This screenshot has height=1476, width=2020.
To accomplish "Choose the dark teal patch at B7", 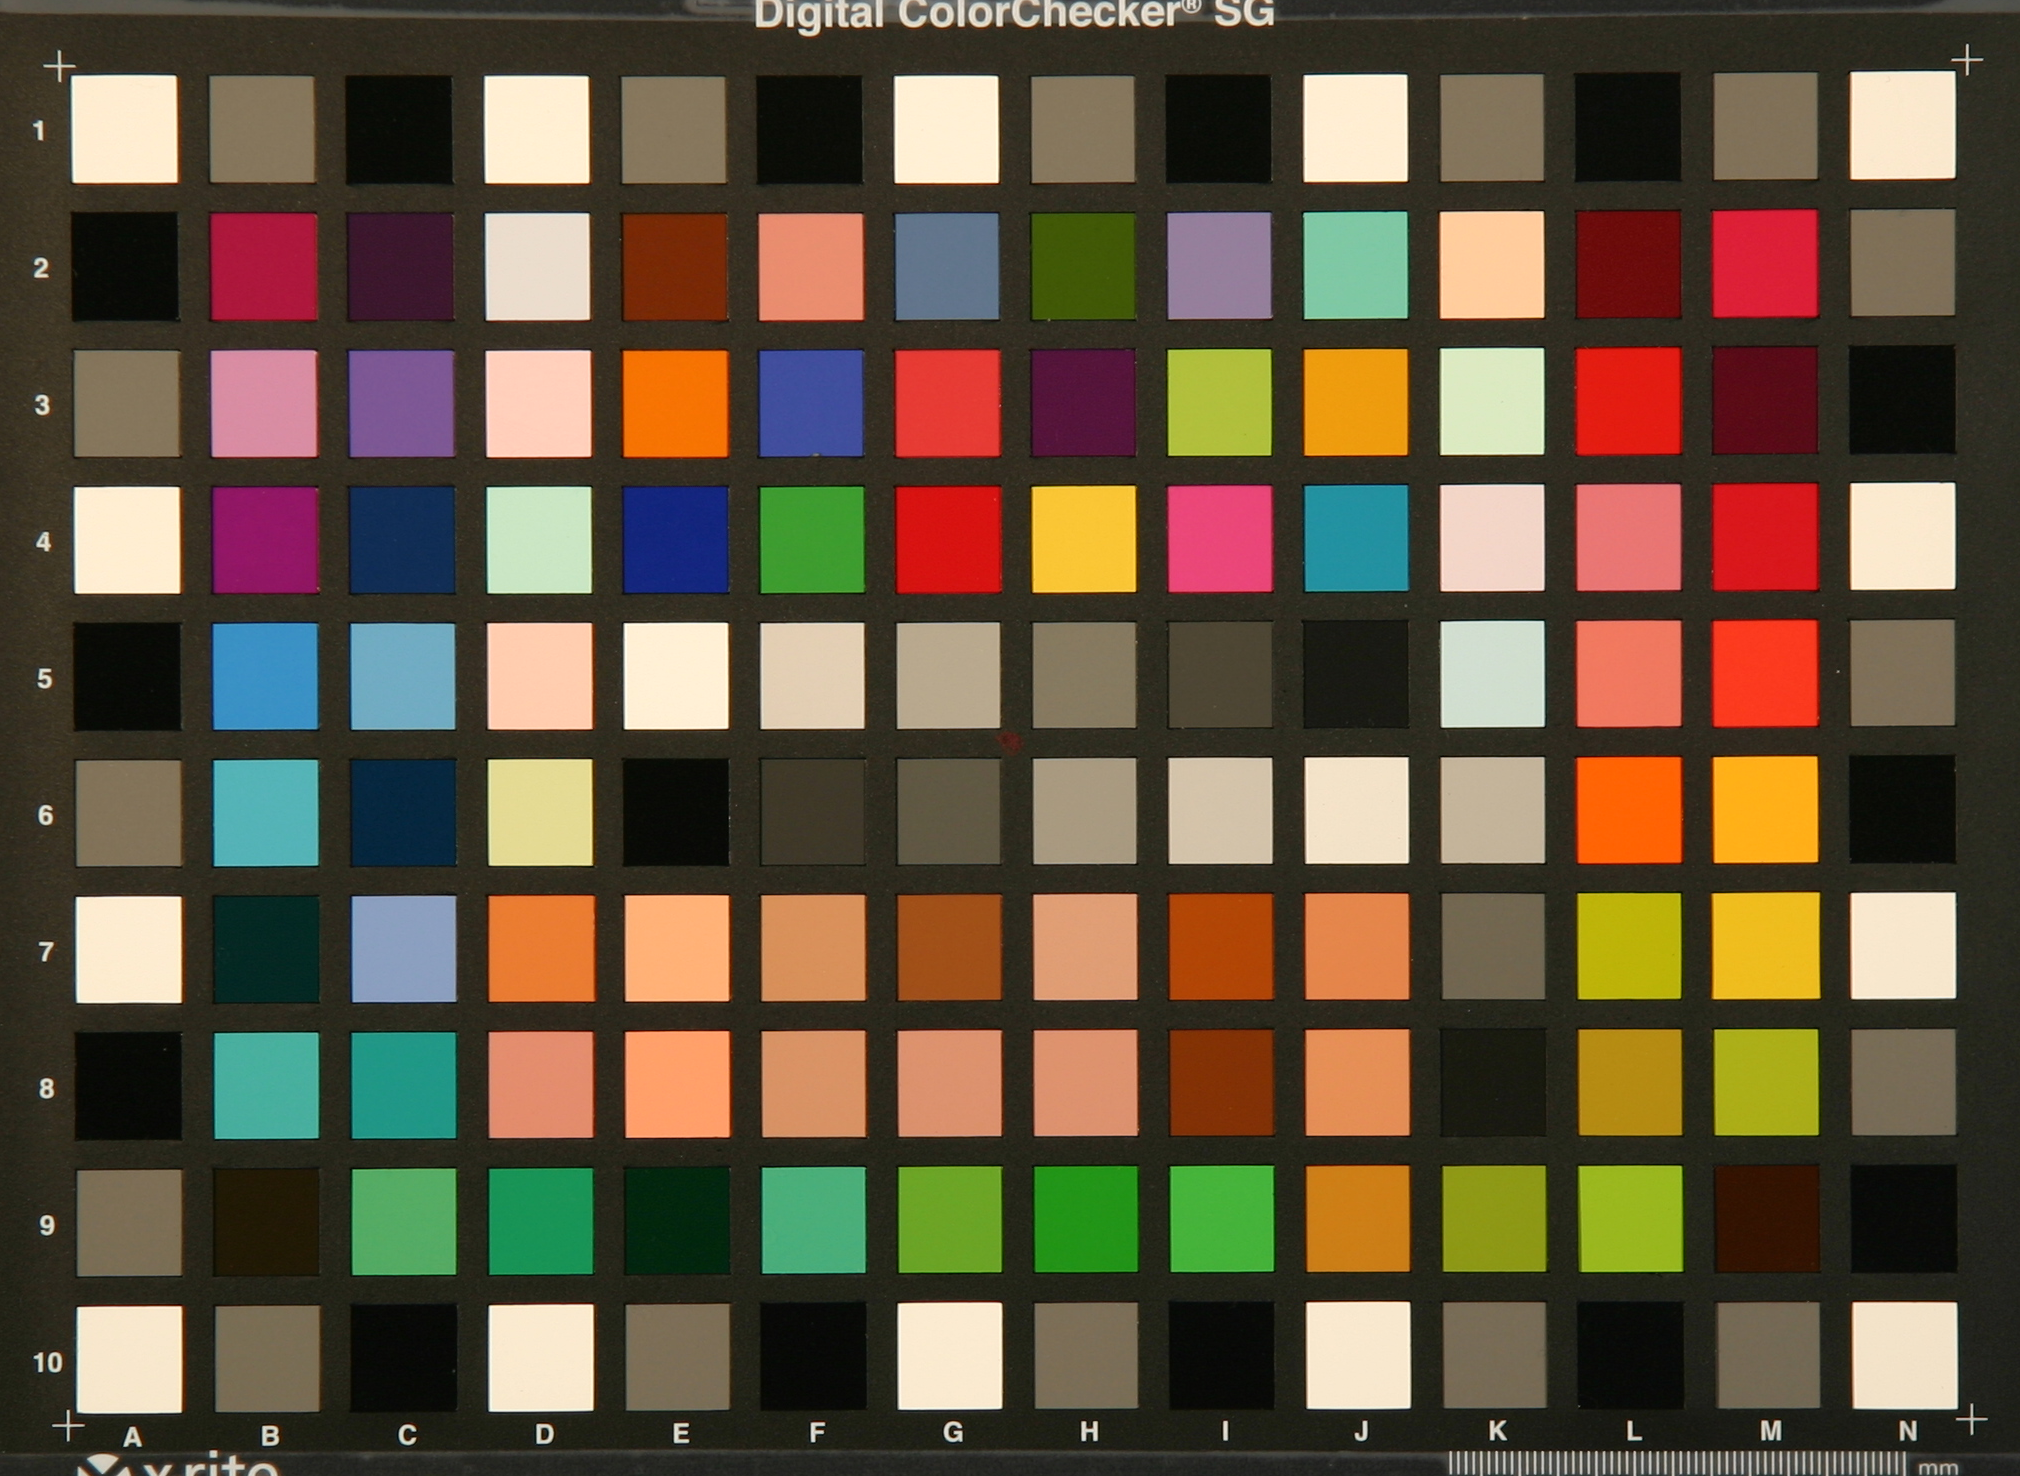I will 267,949.
